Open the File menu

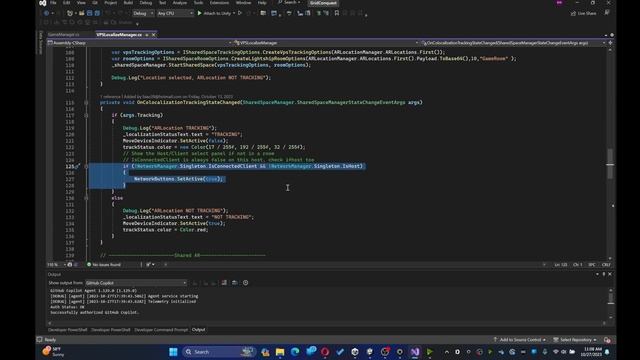tap(53, 3)
